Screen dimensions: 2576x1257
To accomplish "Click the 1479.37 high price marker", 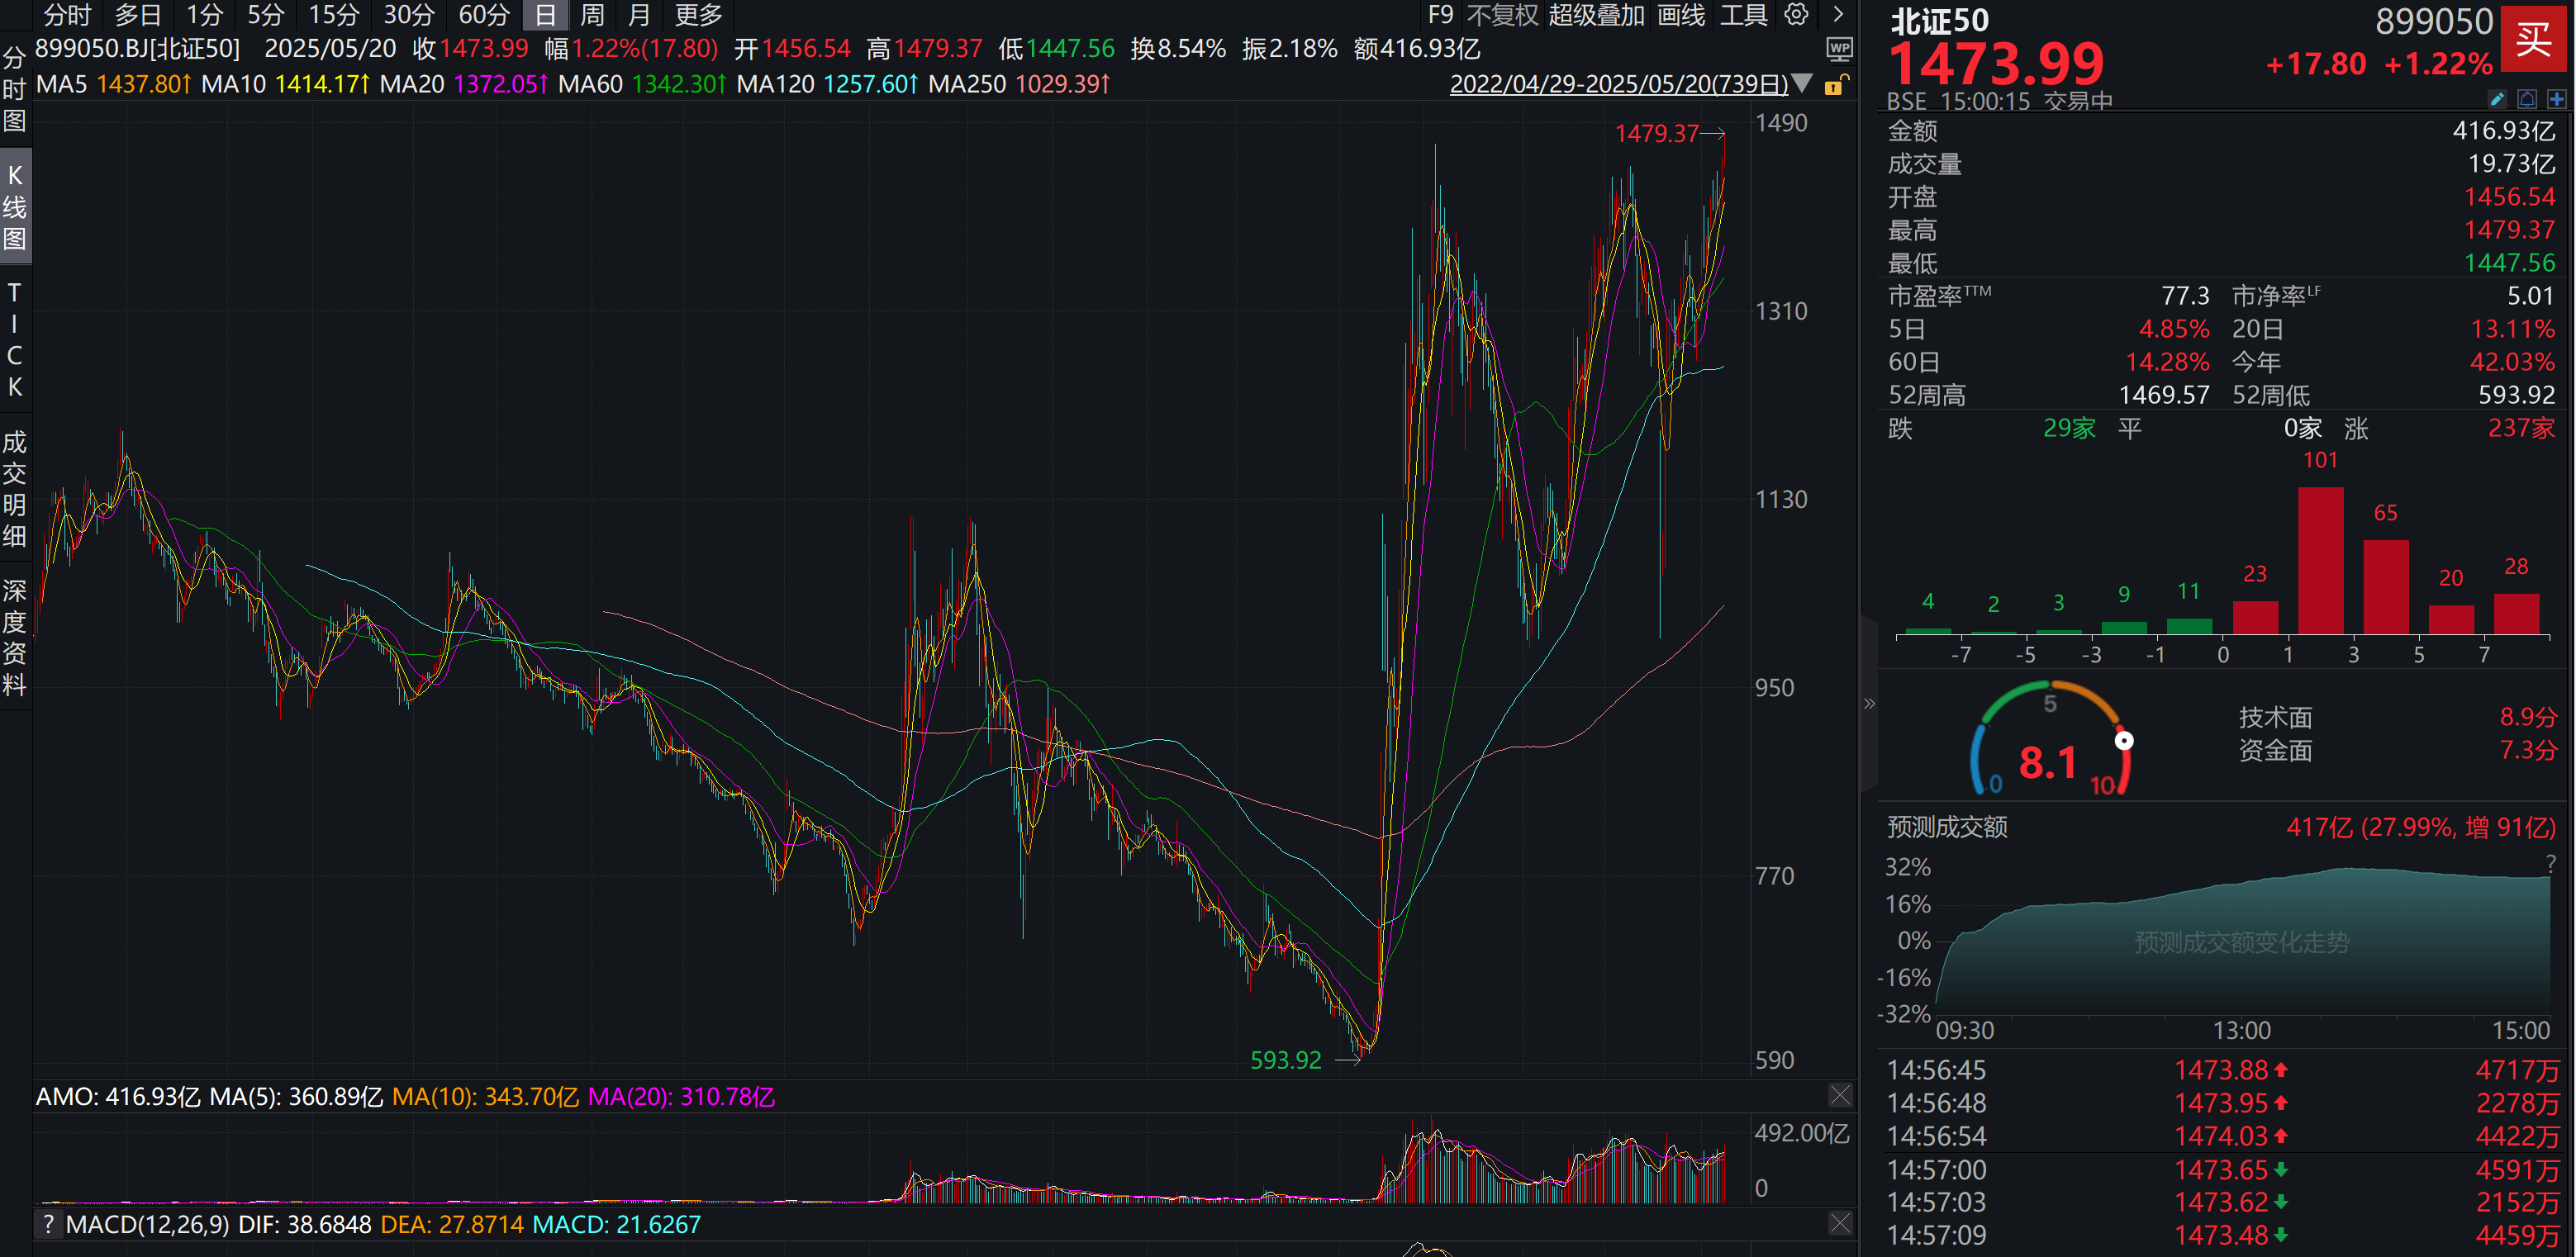I will point(1656,133).
